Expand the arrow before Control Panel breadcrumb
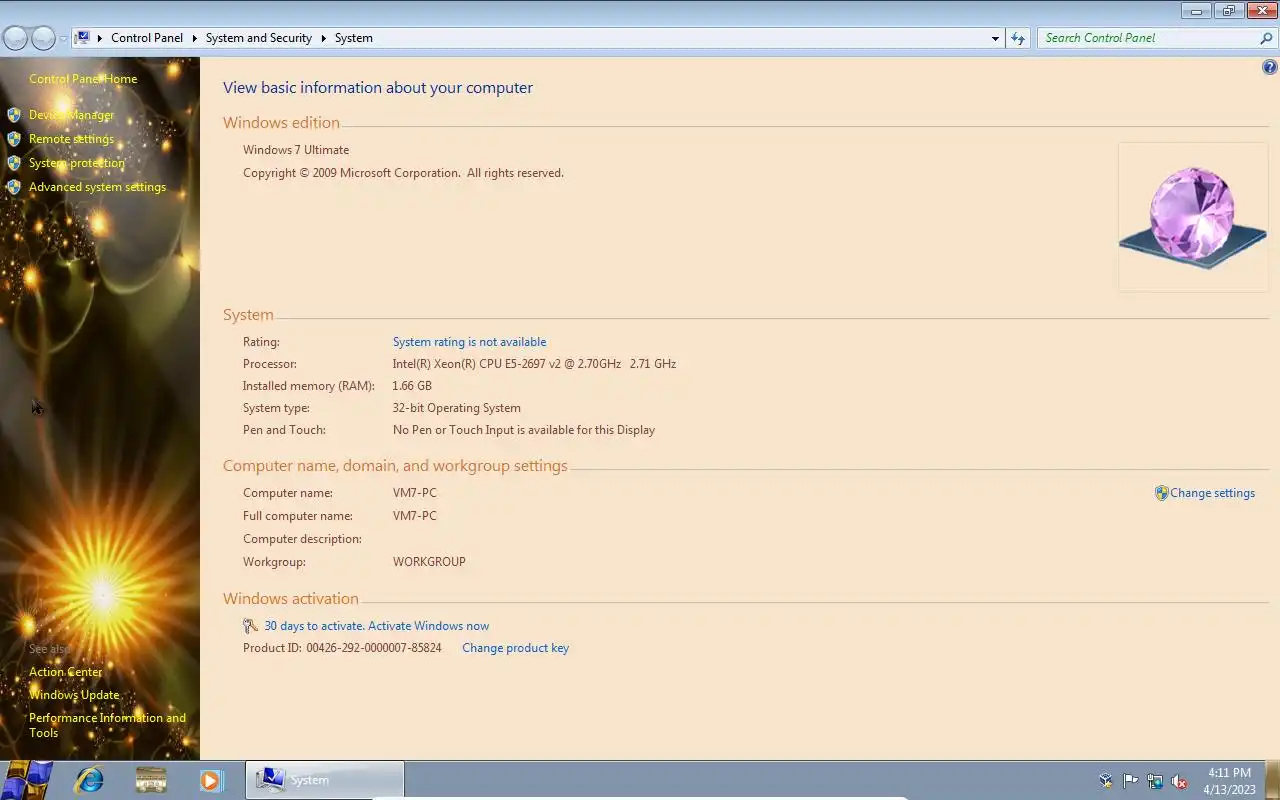This screenshot has height=800, width=1280. coord(100,38)
